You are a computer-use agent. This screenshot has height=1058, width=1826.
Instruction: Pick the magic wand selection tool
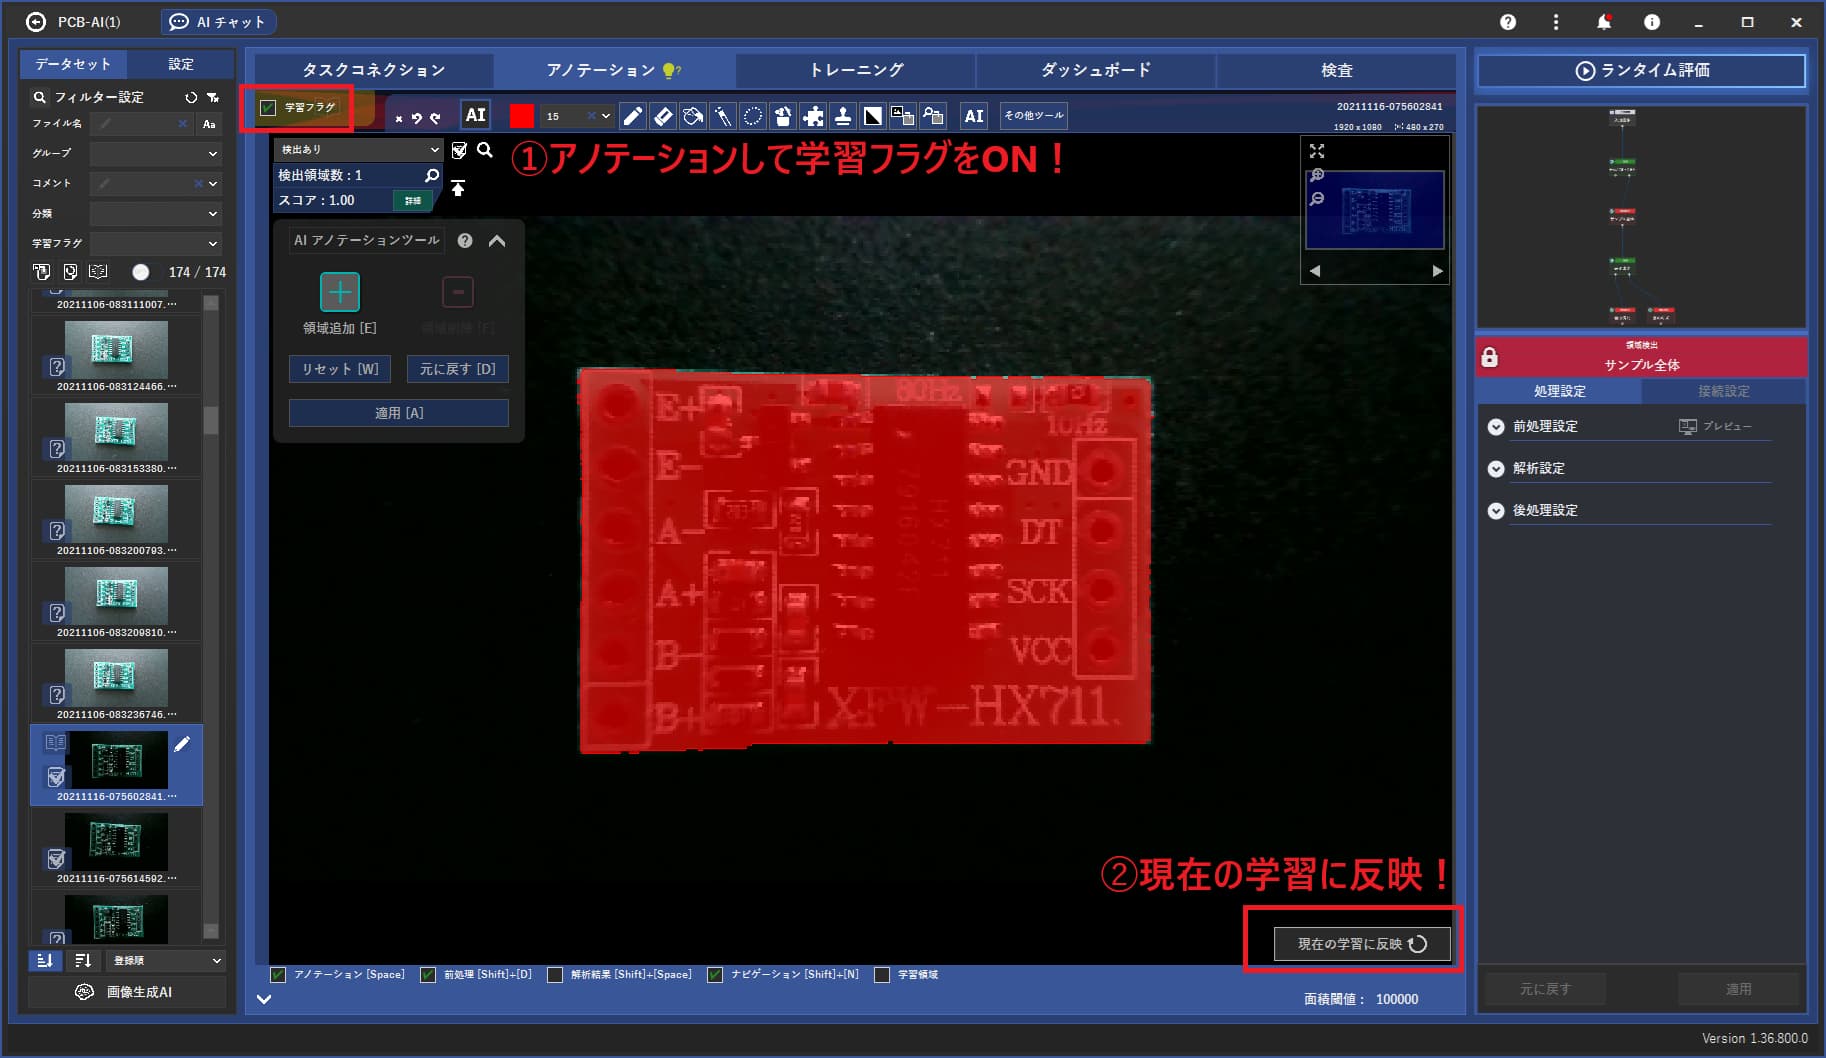[x=723, y=116]
